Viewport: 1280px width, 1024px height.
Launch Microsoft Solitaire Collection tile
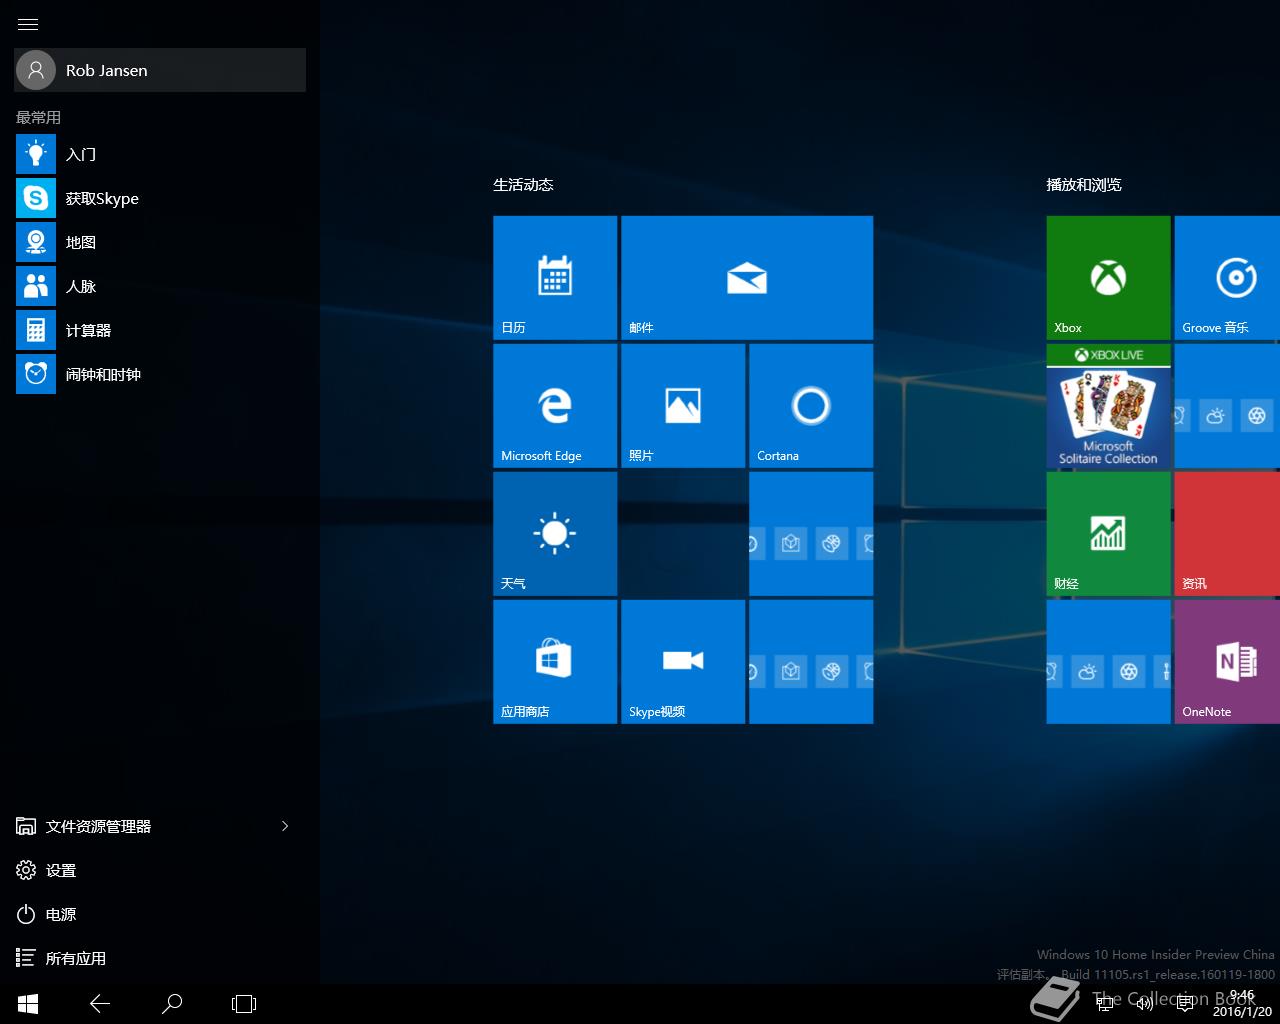click(1108, 406)
